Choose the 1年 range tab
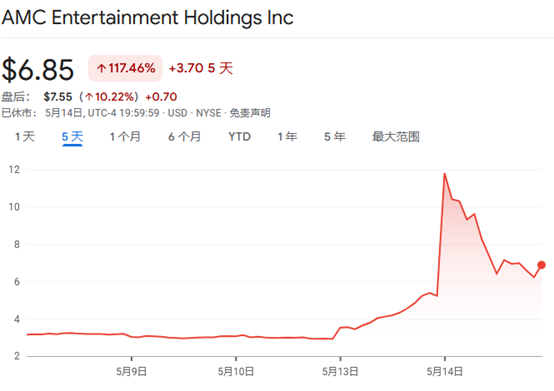Image resolution: width=554 pixels, height=391 pixels. (287, 137)
